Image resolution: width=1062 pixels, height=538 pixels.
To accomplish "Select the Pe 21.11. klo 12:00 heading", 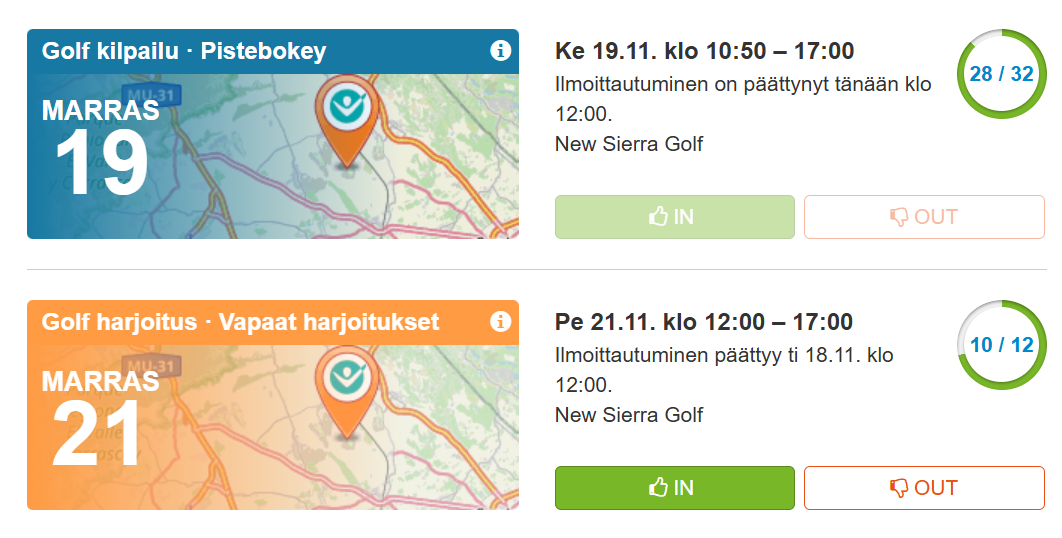I will coord(704,322).
